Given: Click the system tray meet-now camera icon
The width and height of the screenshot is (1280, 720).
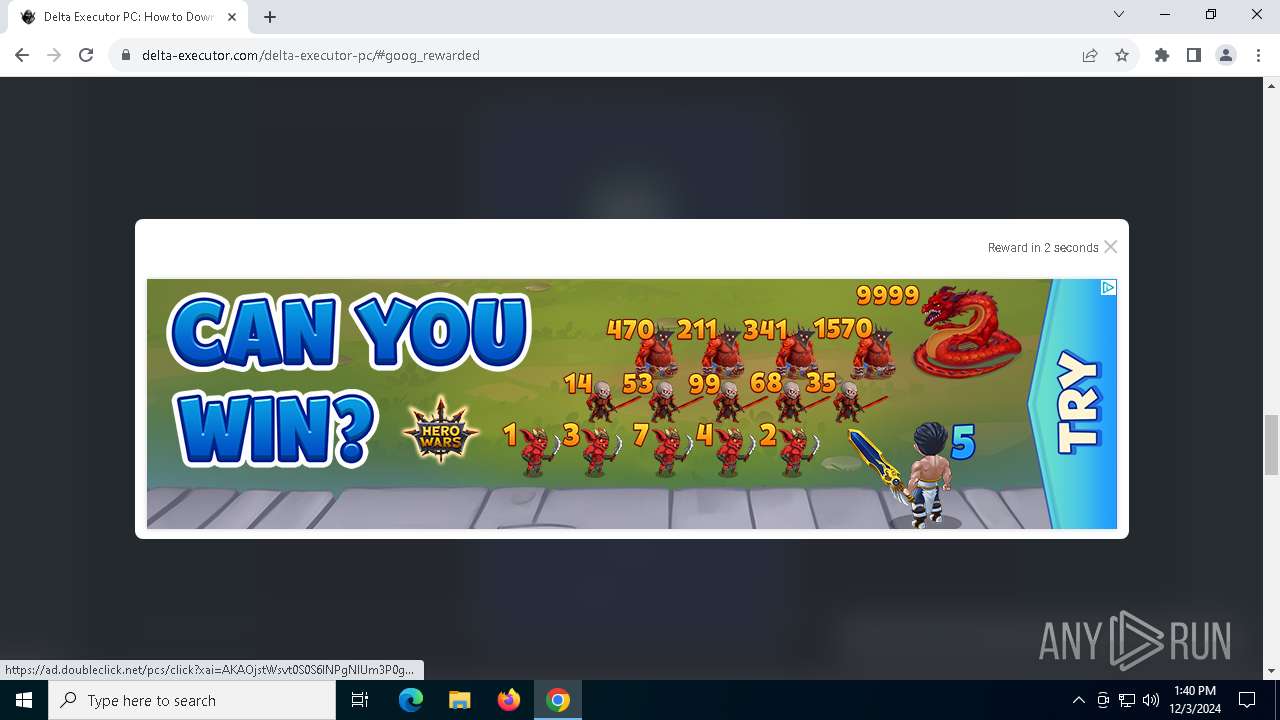Looking at the screenshot, I should 1103,700.
